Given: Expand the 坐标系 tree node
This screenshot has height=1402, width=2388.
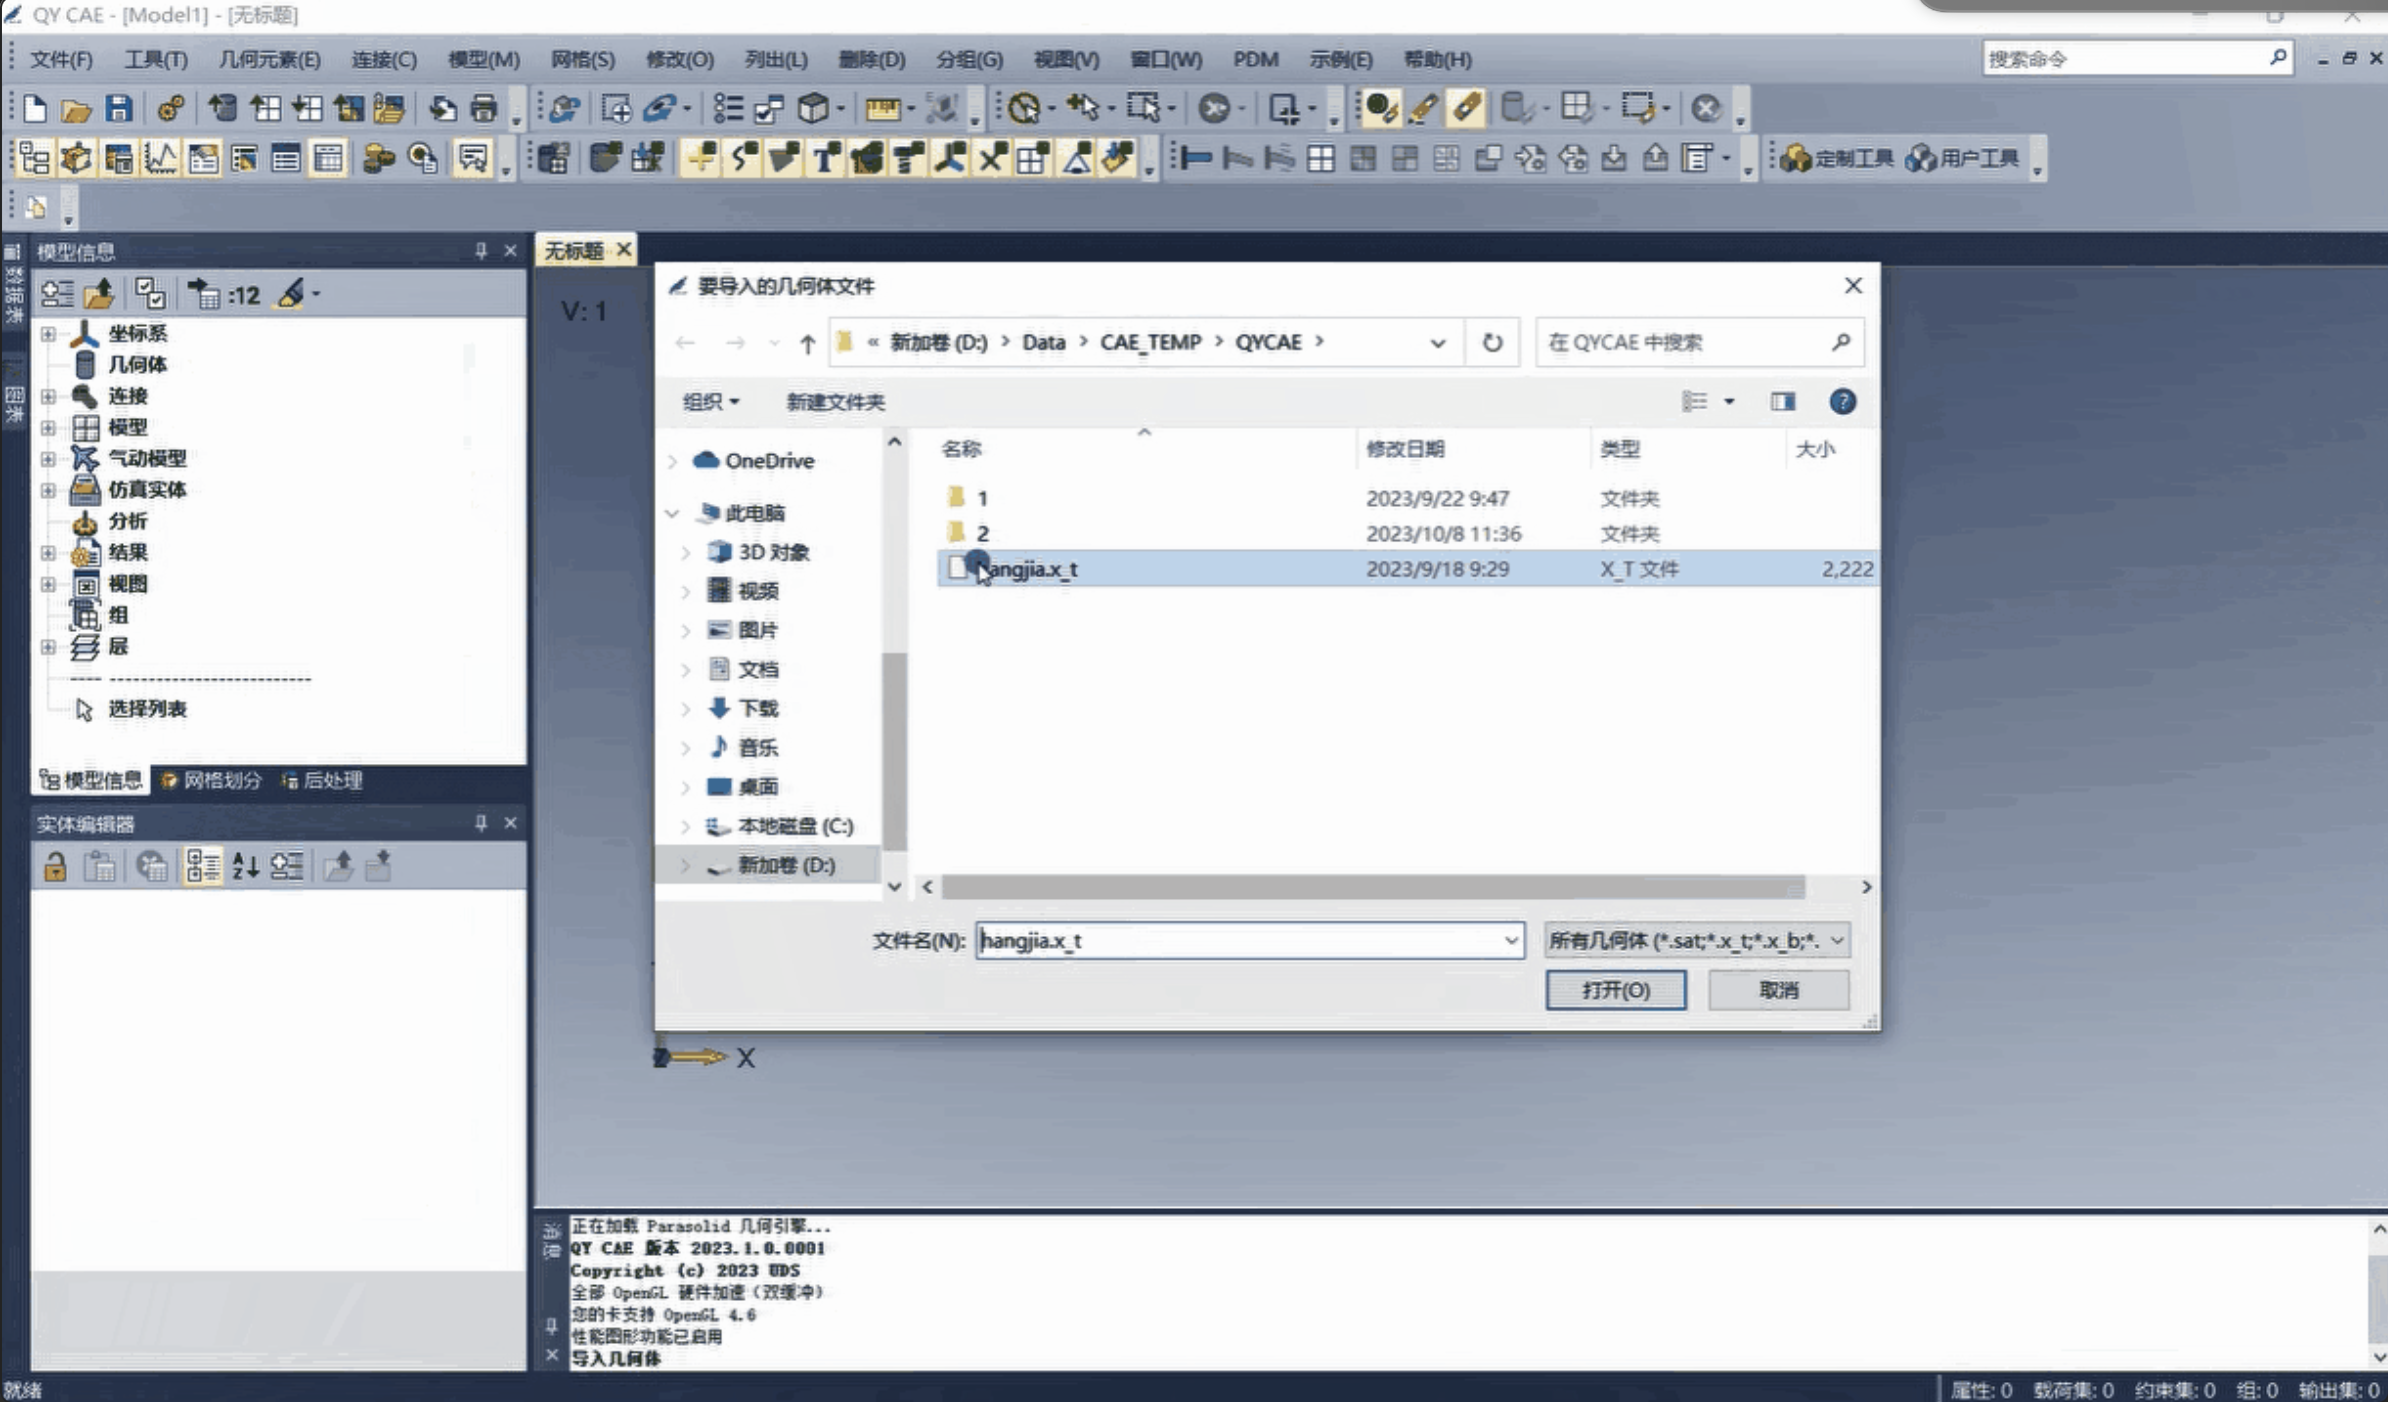Looking at the screenshot, I should [48, 333].
